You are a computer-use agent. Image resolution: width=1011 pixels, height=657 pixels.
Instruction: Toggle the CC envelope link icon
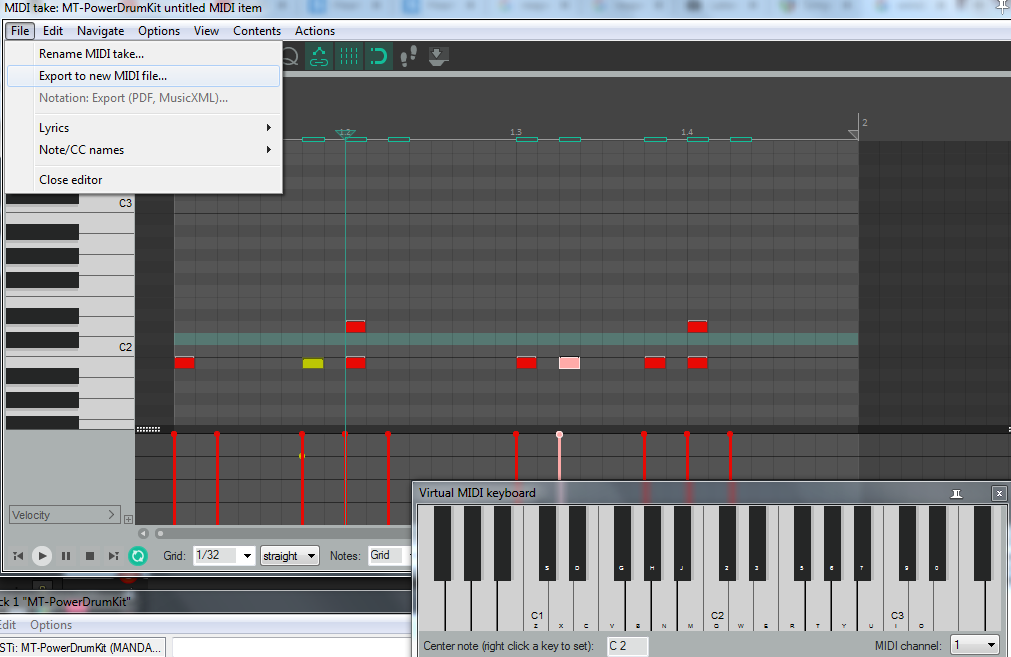(x=319, y=56)
